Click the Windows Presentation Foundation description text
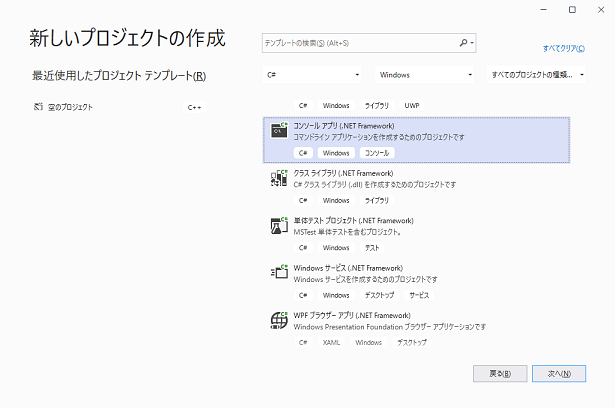The image size is (615, 408). click(x=389, y=327)
